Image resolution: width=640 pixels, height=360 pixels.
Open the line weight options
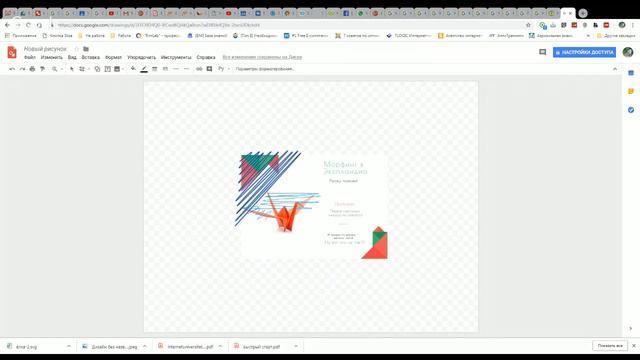tap(154, 69)
